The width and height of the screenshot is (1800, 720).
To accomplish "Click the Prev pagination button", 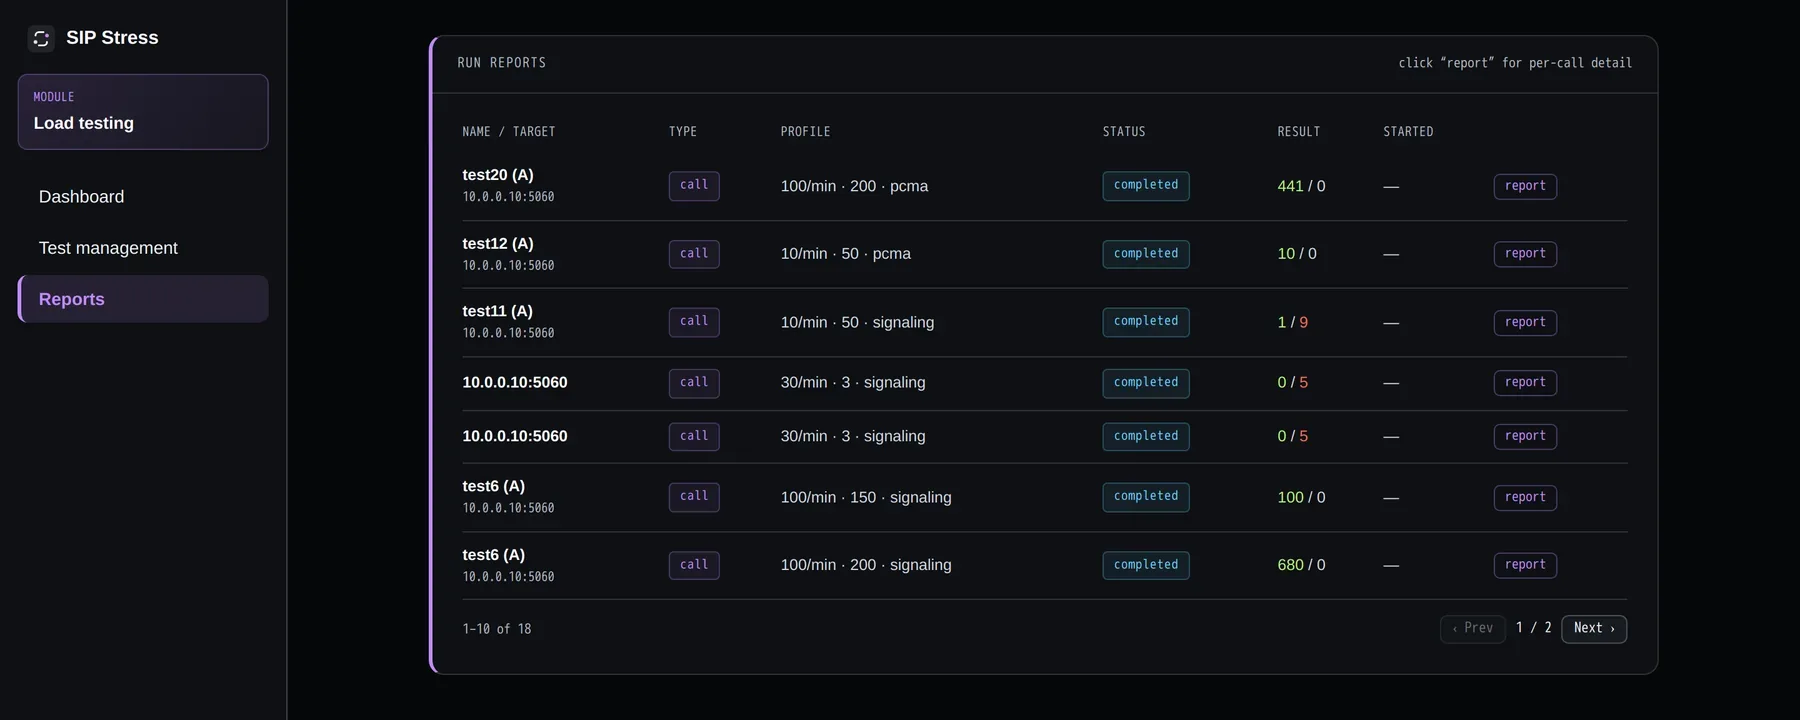I will [1473, 628].
